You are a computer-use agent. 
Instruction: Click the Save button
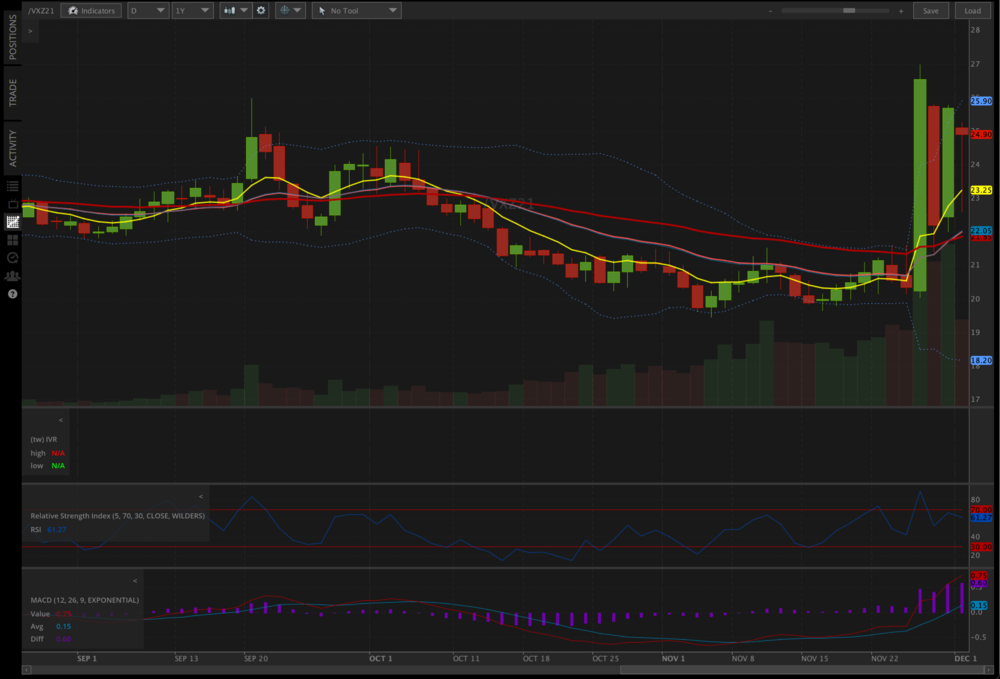pos(930,10)
